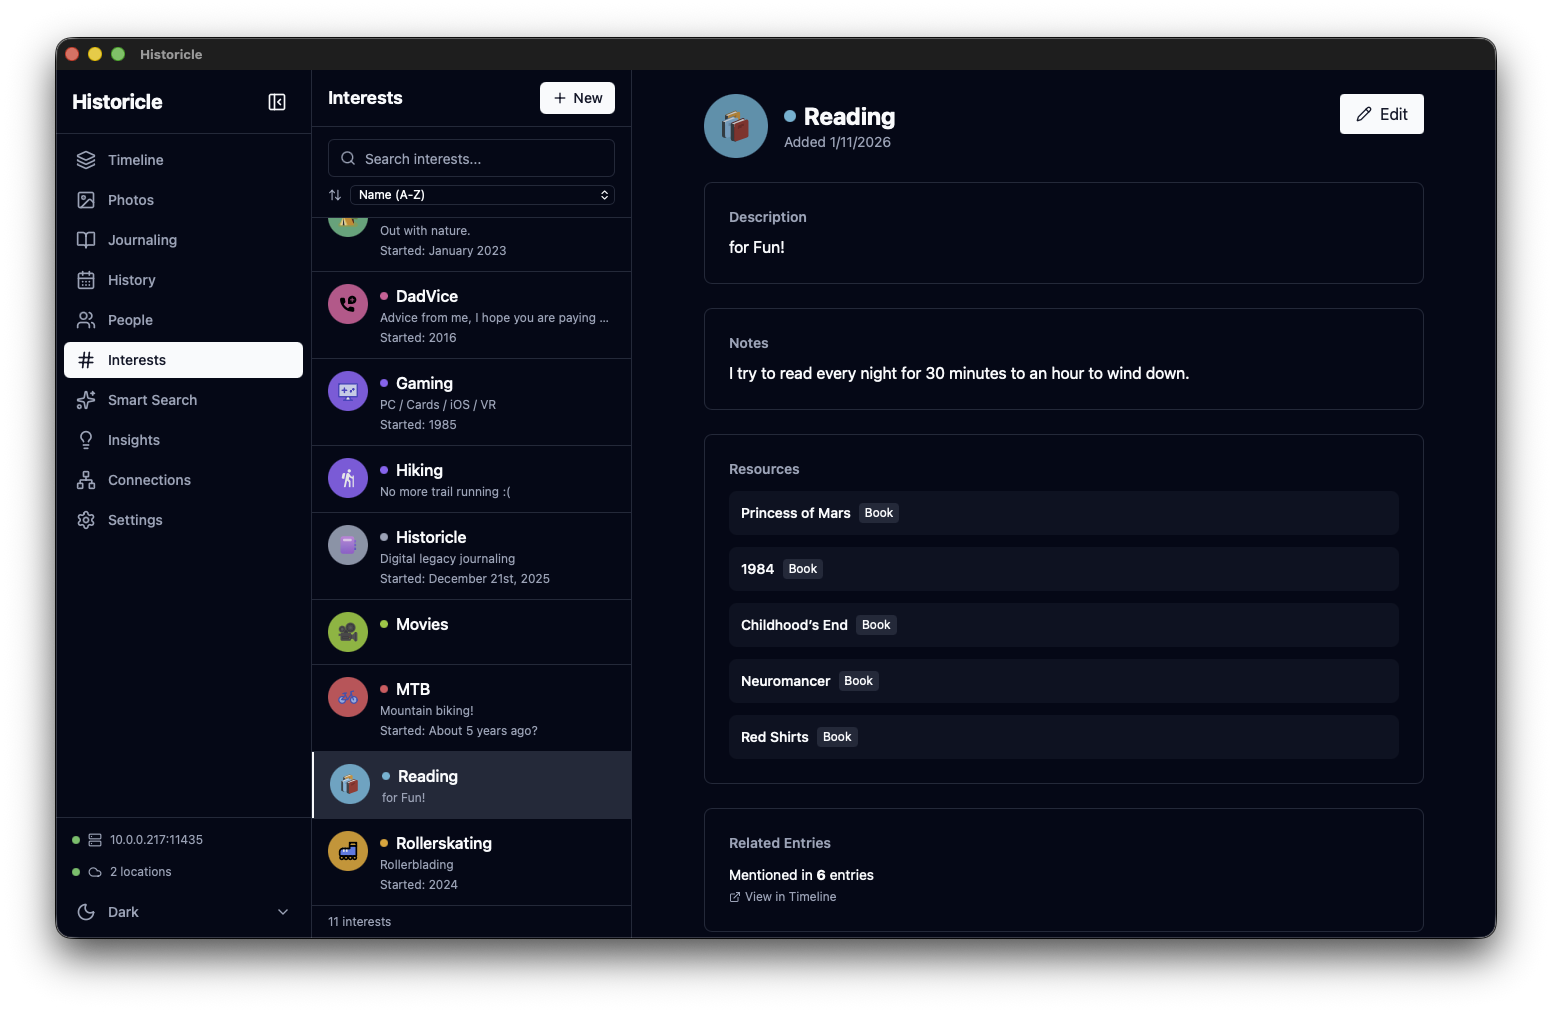Select the Princess of Mars resource
This screenshot has width=1552, height=1012.
click(796, 513)
